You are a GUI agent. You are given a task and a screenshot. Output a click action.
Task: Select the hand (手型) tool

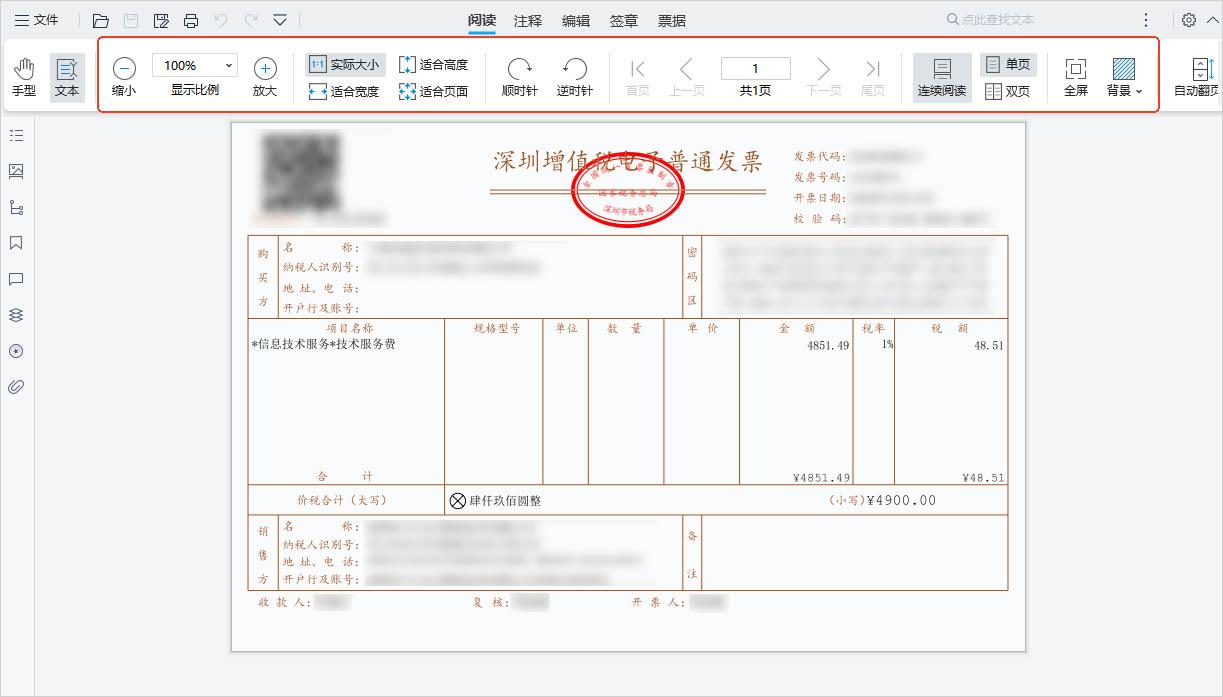pyautogui.click(x=24, y=74)
